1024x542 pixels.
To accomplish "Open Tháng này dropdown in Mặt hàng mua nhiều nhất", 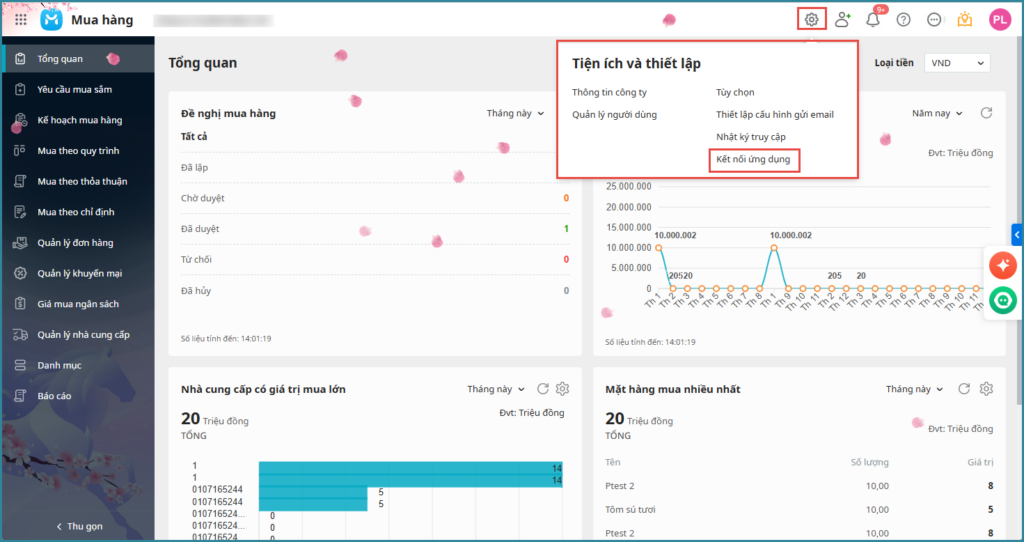I will point(914,389).
